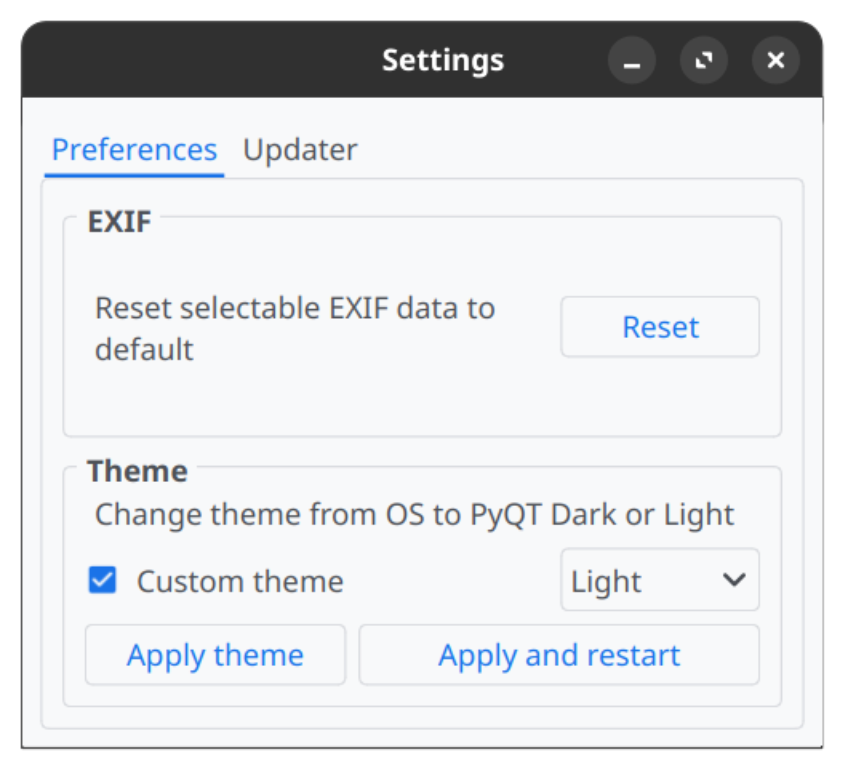Switch to the Preferences tab

click(x=134, y=150)
